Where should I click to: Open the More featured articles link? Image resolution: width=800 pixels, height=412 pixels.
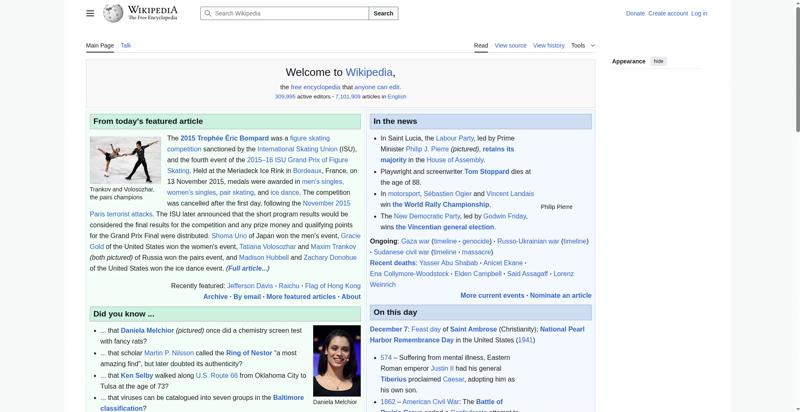pyautogui.click(x=300, y=296)
